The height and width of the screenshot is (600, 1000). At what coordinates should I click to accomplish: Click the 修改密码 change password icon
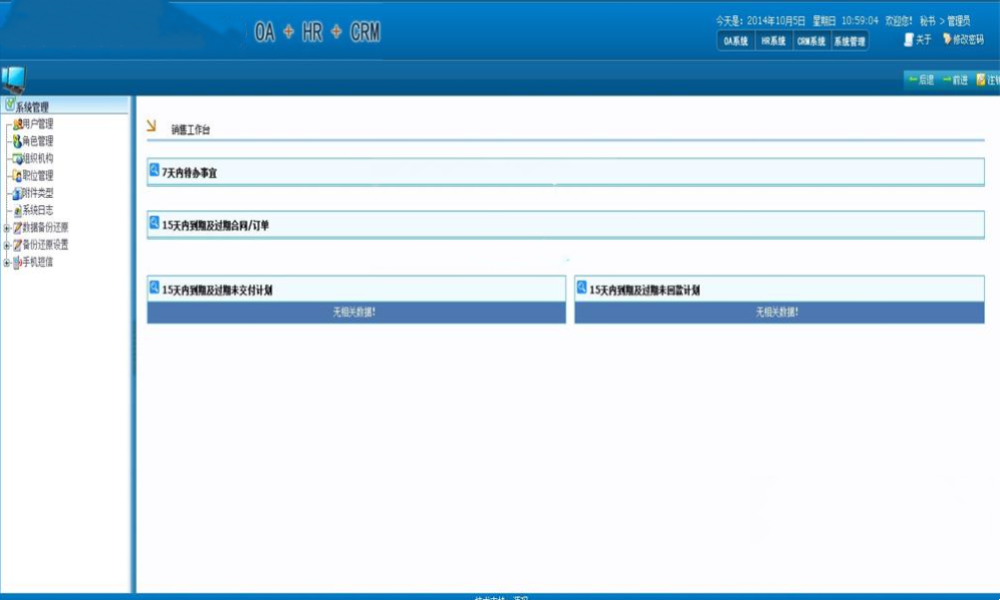tap(947, 39)
